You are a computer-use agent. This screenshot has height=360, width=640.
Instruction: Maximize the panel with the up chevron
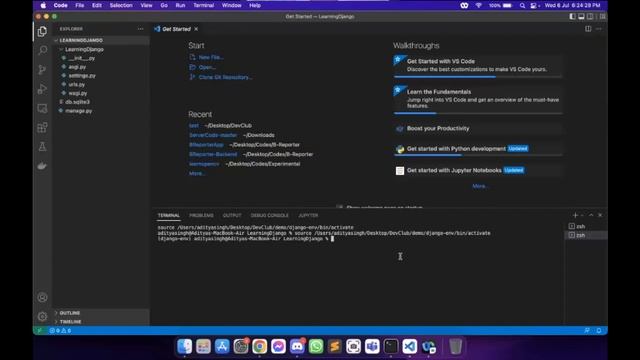[x=591, y=215]
